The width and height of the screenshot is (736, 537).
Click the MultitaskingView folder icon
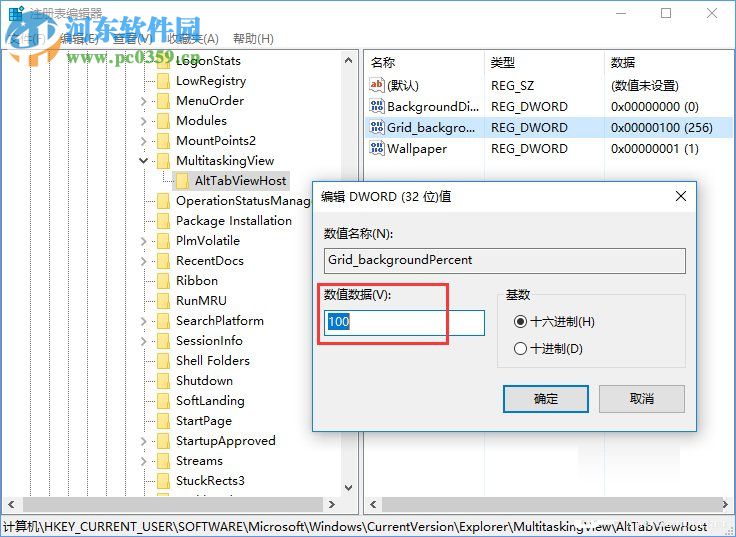click(163, 161)
